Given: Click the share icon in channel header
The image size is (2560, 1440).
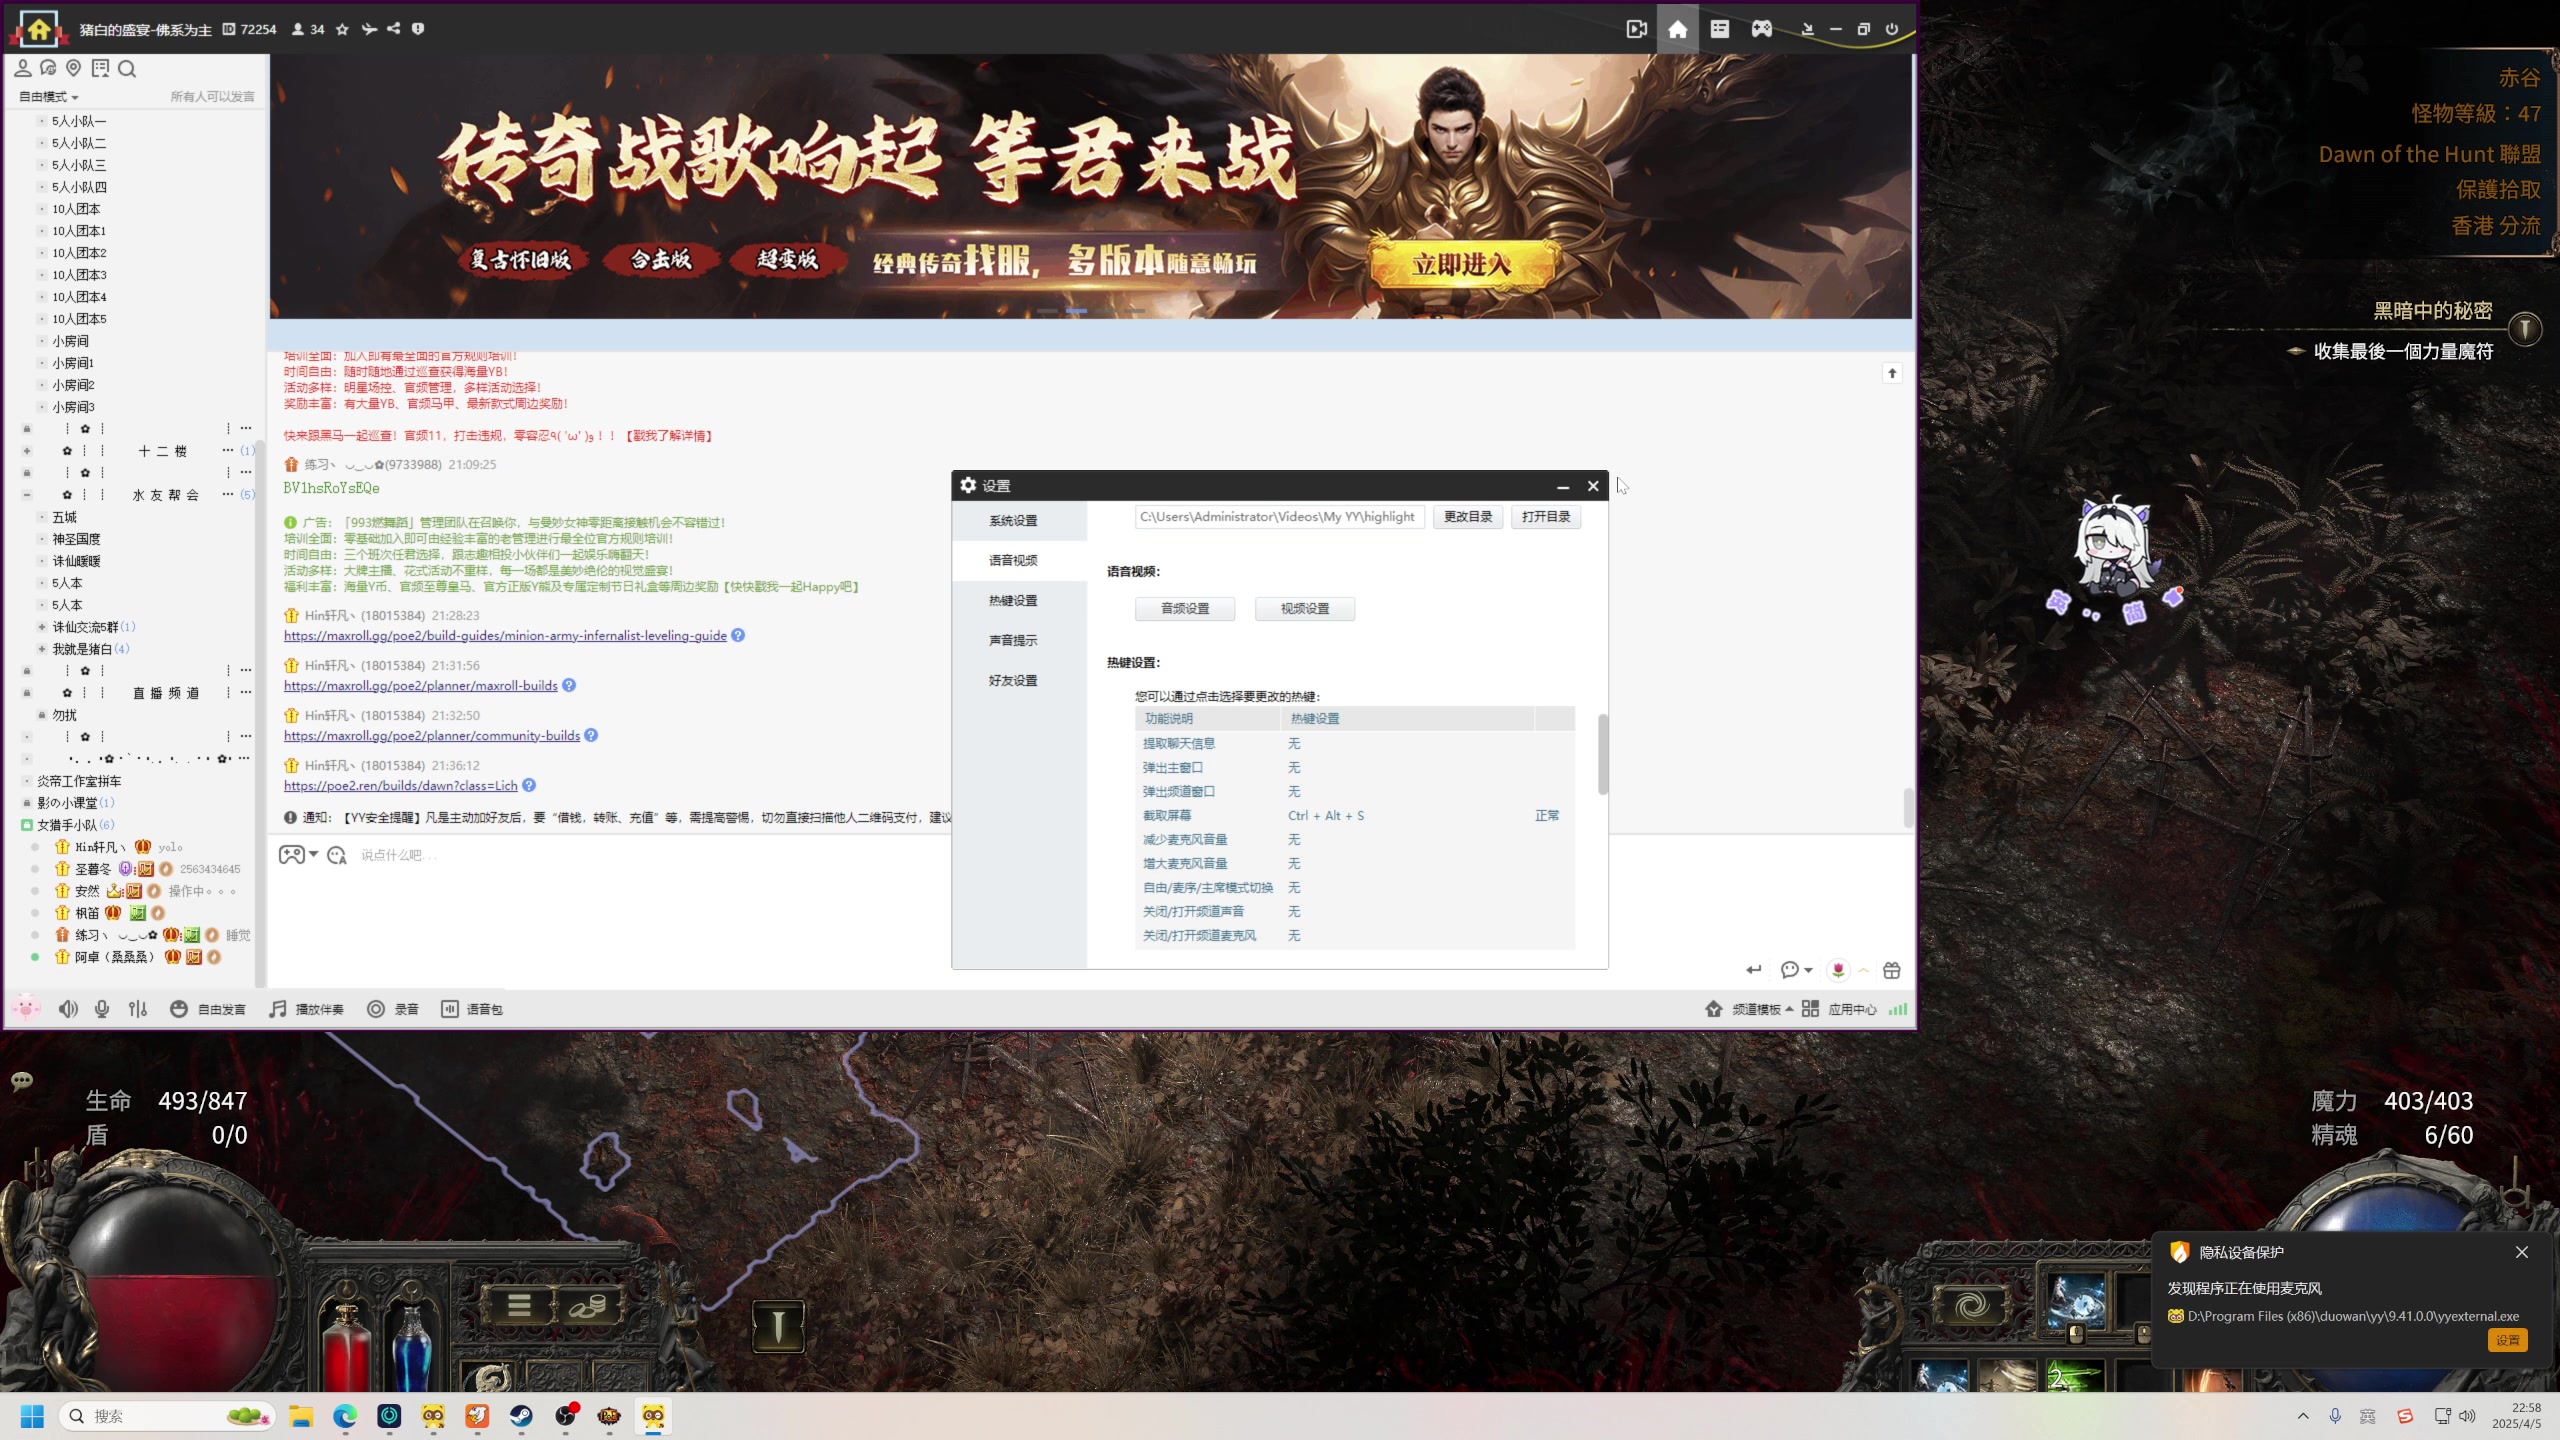Looking at the screenshot, I should coord(394,29).
